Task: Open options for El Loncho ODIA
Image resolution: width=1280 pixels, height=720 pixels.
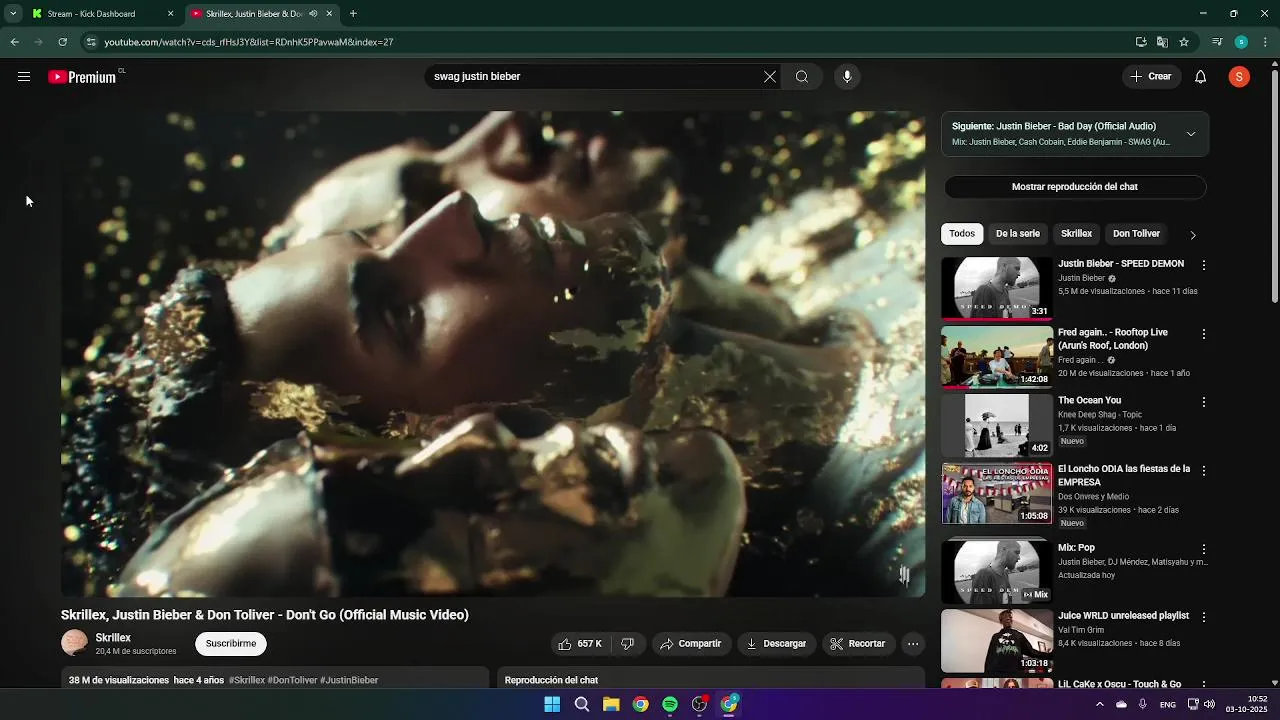Action: point(1204,470)
